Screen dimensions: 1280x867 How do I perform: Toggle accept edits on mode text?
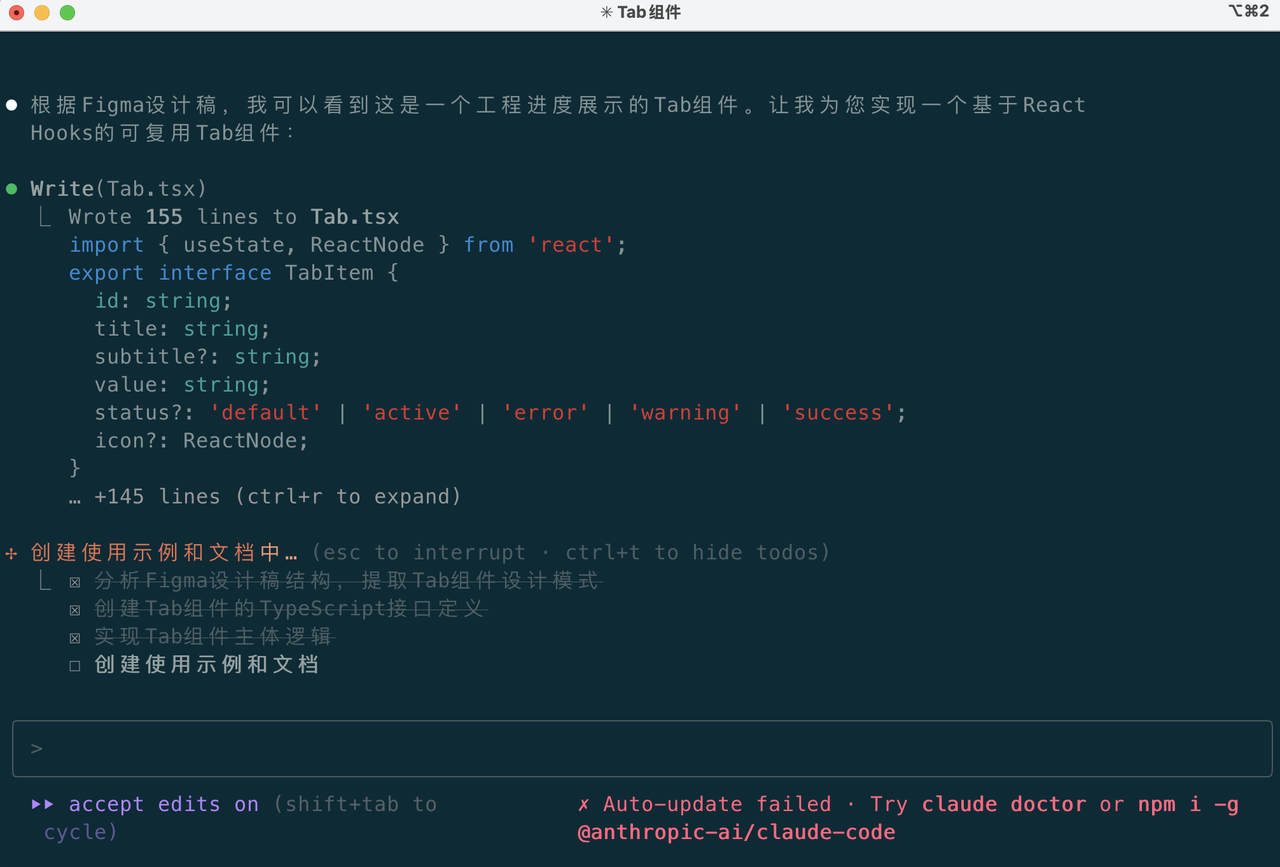coord(164,804)
